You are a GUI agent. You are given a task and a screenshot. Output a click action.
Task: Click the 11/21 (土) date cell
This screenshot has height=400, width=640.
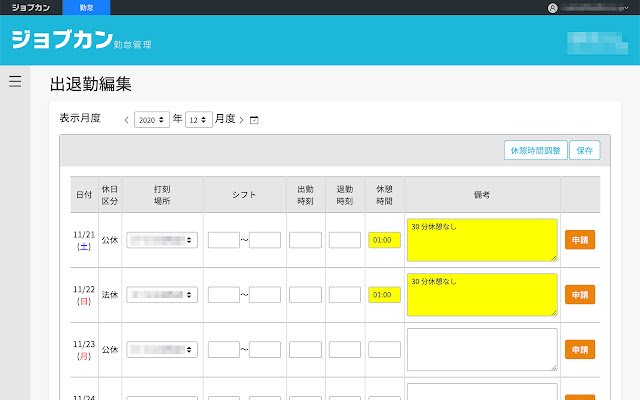click(x=84, y=240)
